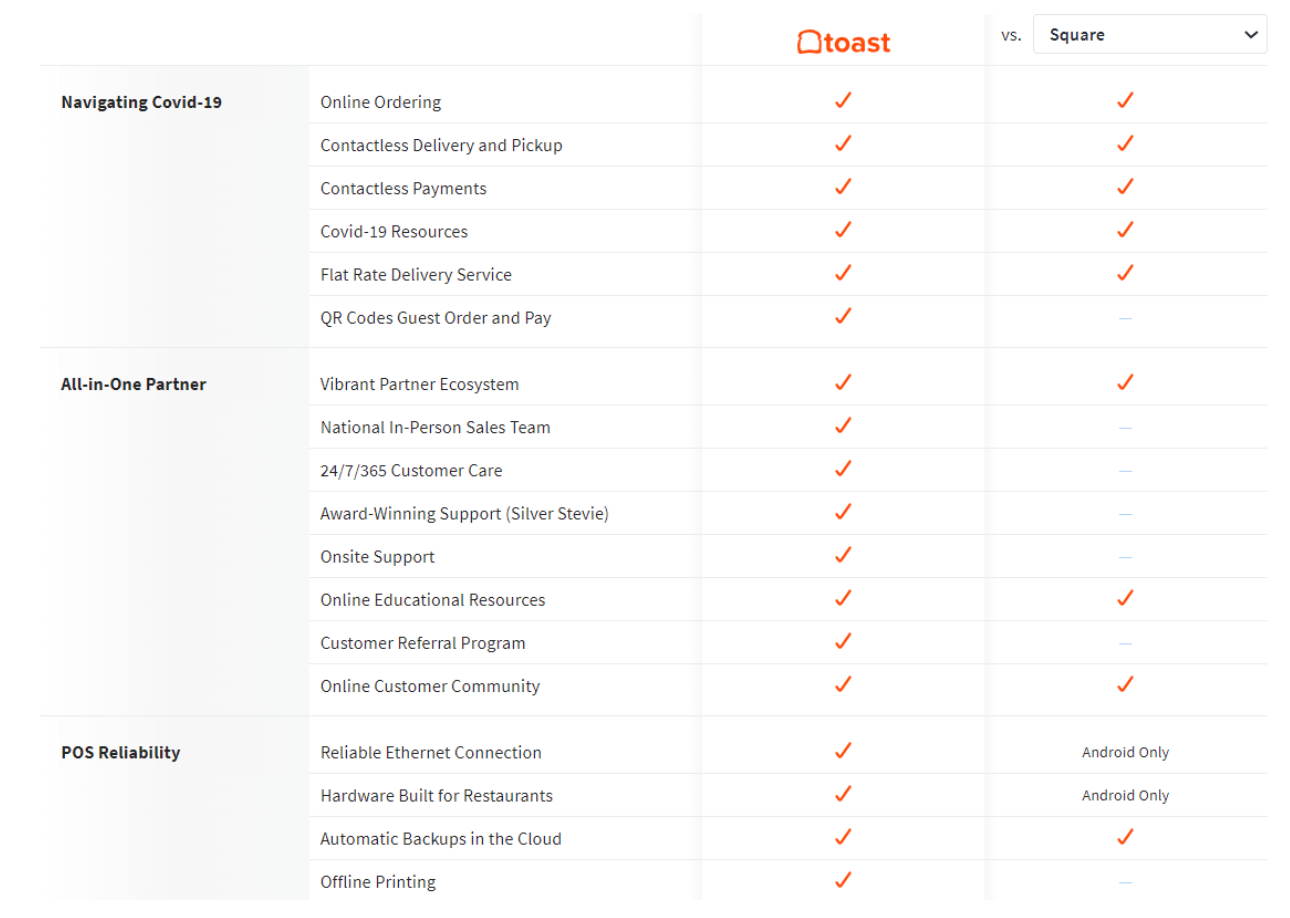Click the Reliable Ethernet Connection label
Viewport: 1290px width, 918px height.
point(431,752)
